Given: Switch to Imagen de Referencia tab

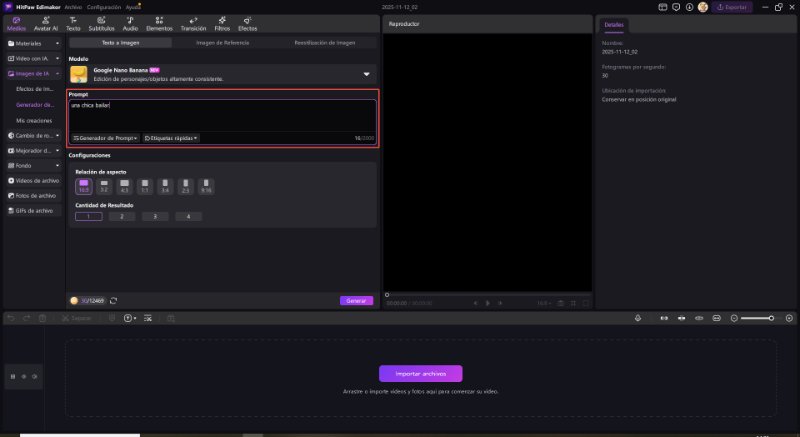Looking at the screenshot, I should point(222,43).
